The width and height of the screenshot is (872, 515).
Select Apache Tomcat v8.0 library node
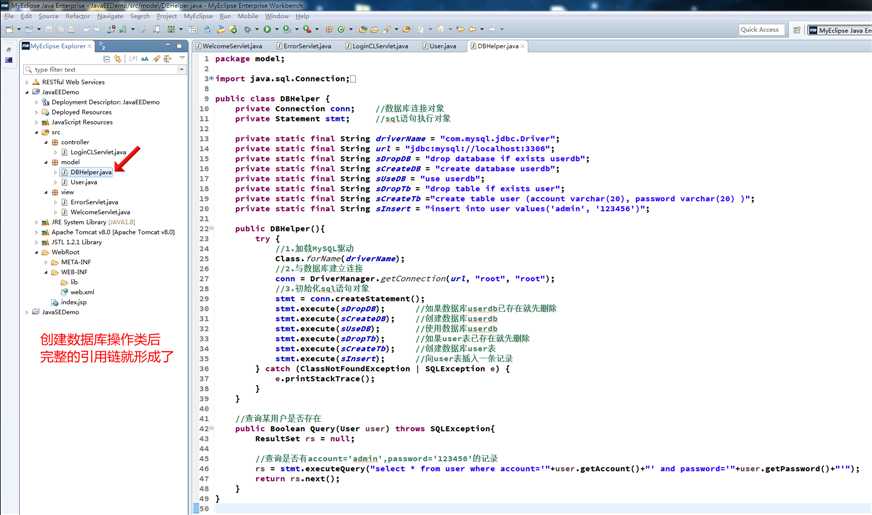pyautogui.click(x=108, y=232)
